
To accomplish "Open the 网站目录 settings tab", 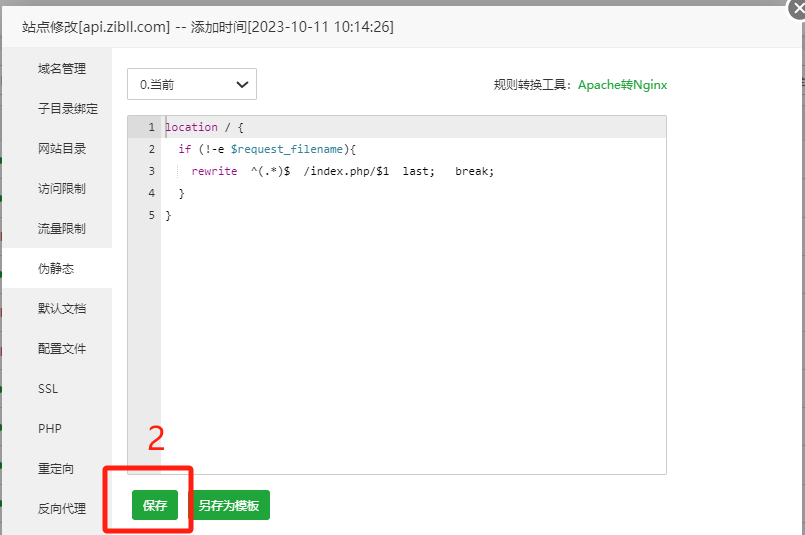I will [61, 149].
